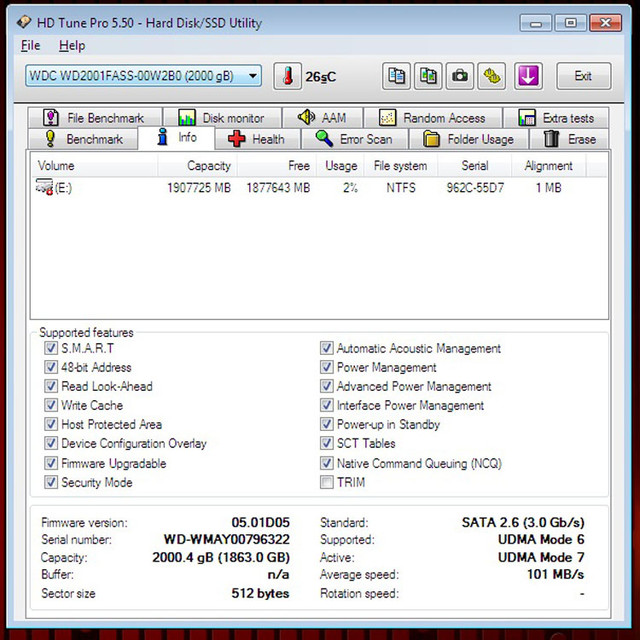Viewport: 640px width, 640px height.
Task: Click the File system column header
Action: point(400,166)
